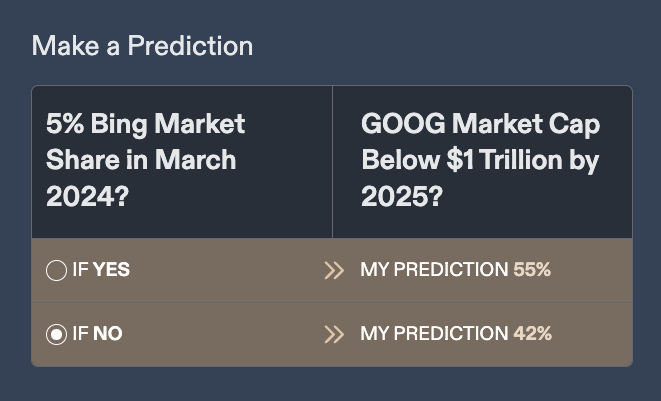This screenshot has height=401, width=661.
Task: Click the IF NO label text
Action: pyautogui.click(x=97, y=334)
